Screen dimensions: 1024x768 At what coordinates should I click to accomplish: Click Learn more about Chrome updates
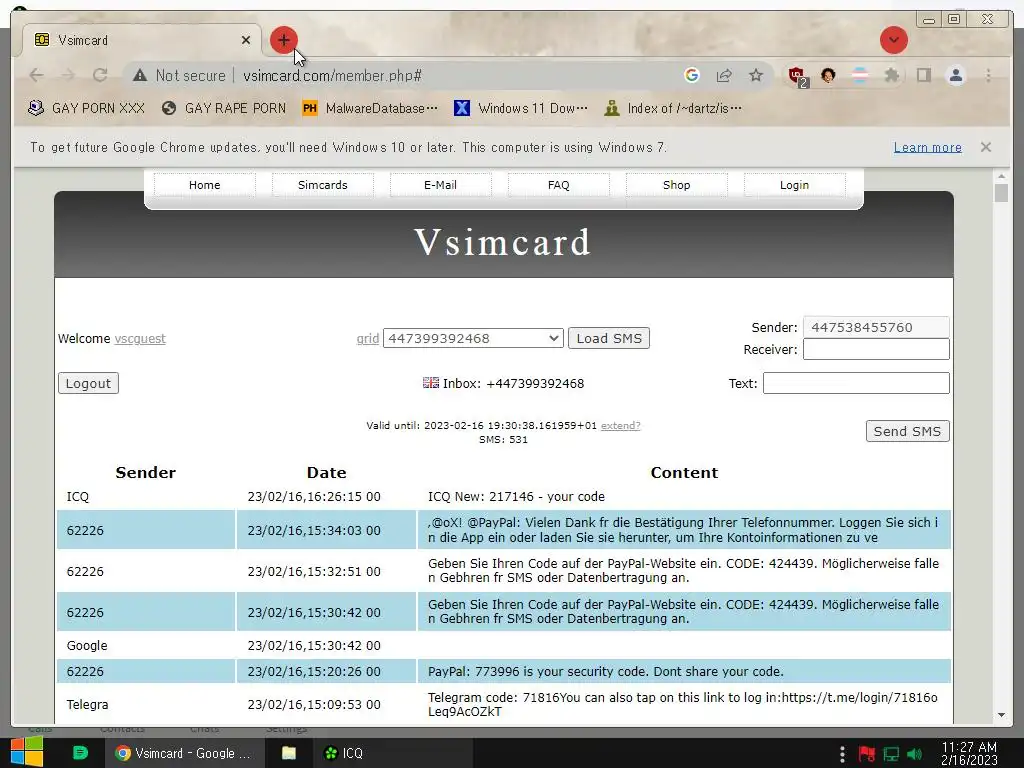pyautogui.click(x=927, y=148)
